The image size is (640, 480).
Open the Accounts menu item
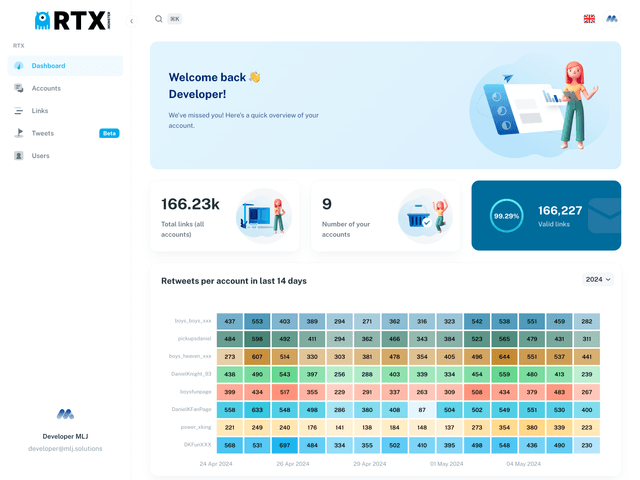[46, 88]
